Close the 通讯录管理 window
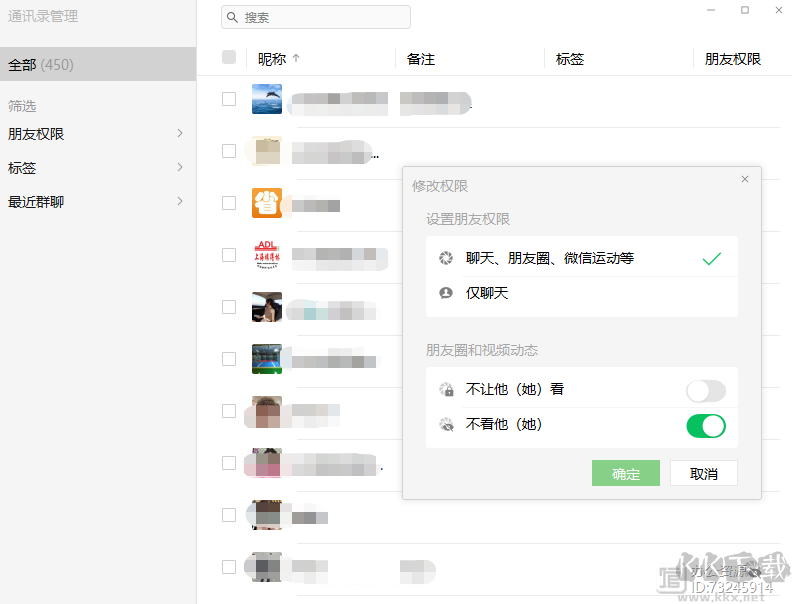The width and height of the screenshot is (792, 604). [779, 10]
